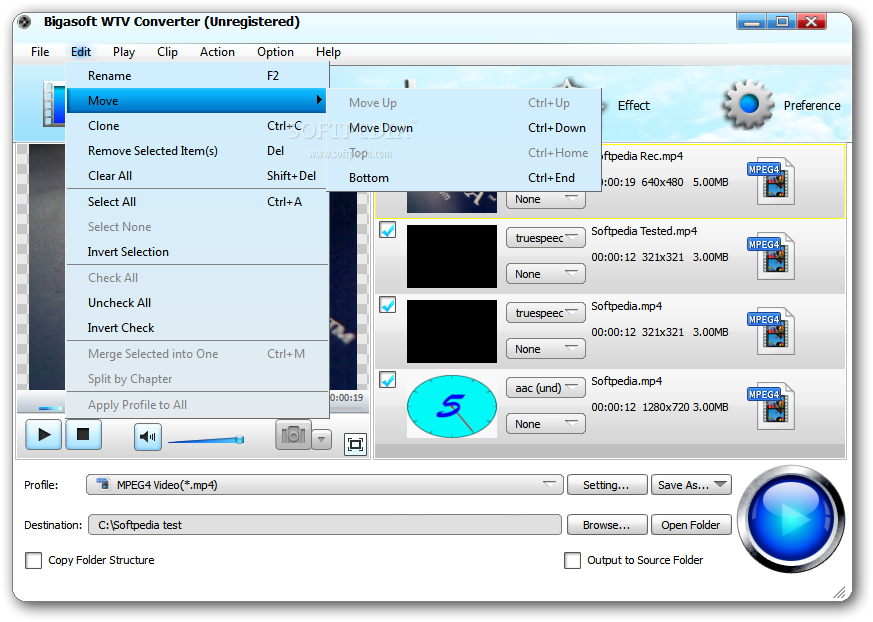Enable Copy Folder Structure checkbox

pos(33,560)
